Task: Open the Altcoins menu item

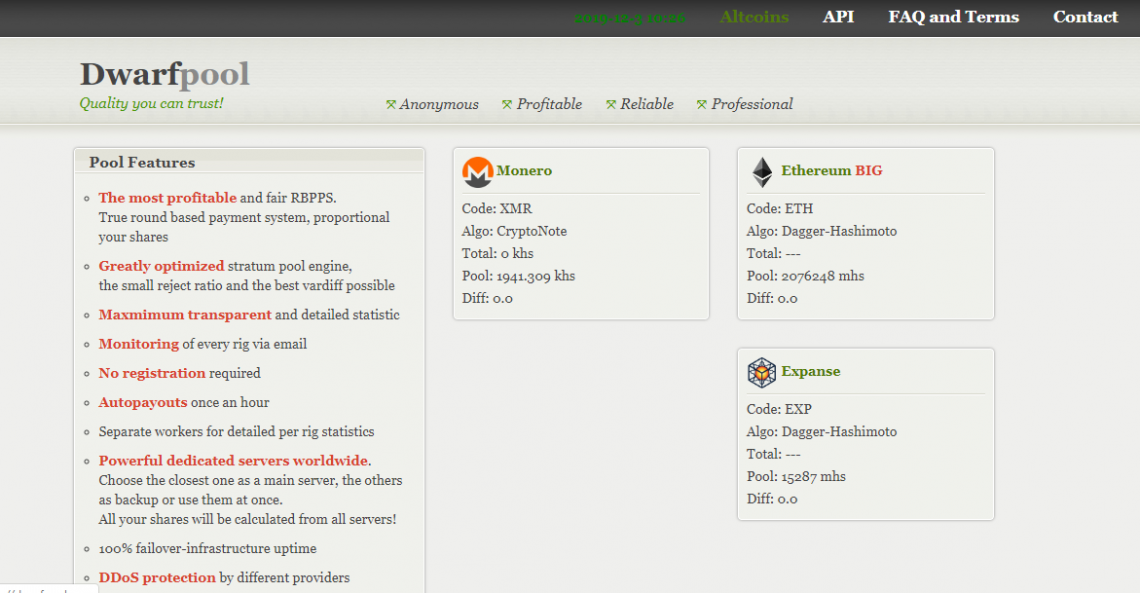Action: click(x=754, y=17)
